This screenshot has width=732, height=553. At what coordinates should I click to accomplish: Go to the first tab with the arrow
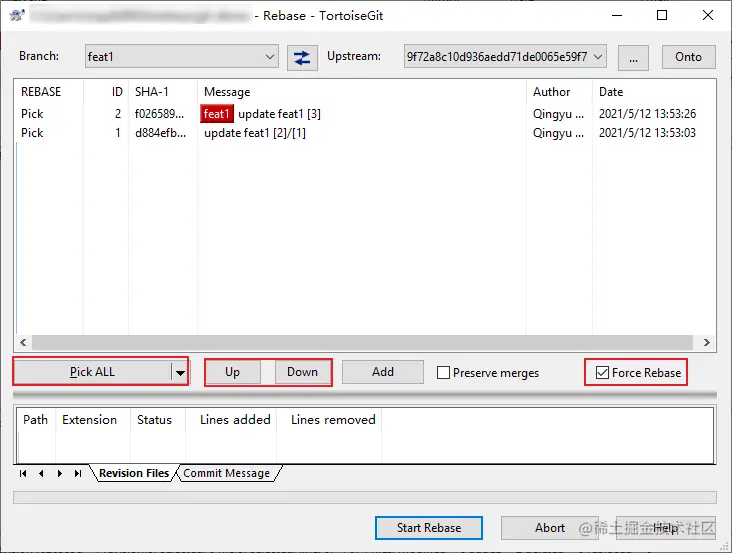point(23,473)
